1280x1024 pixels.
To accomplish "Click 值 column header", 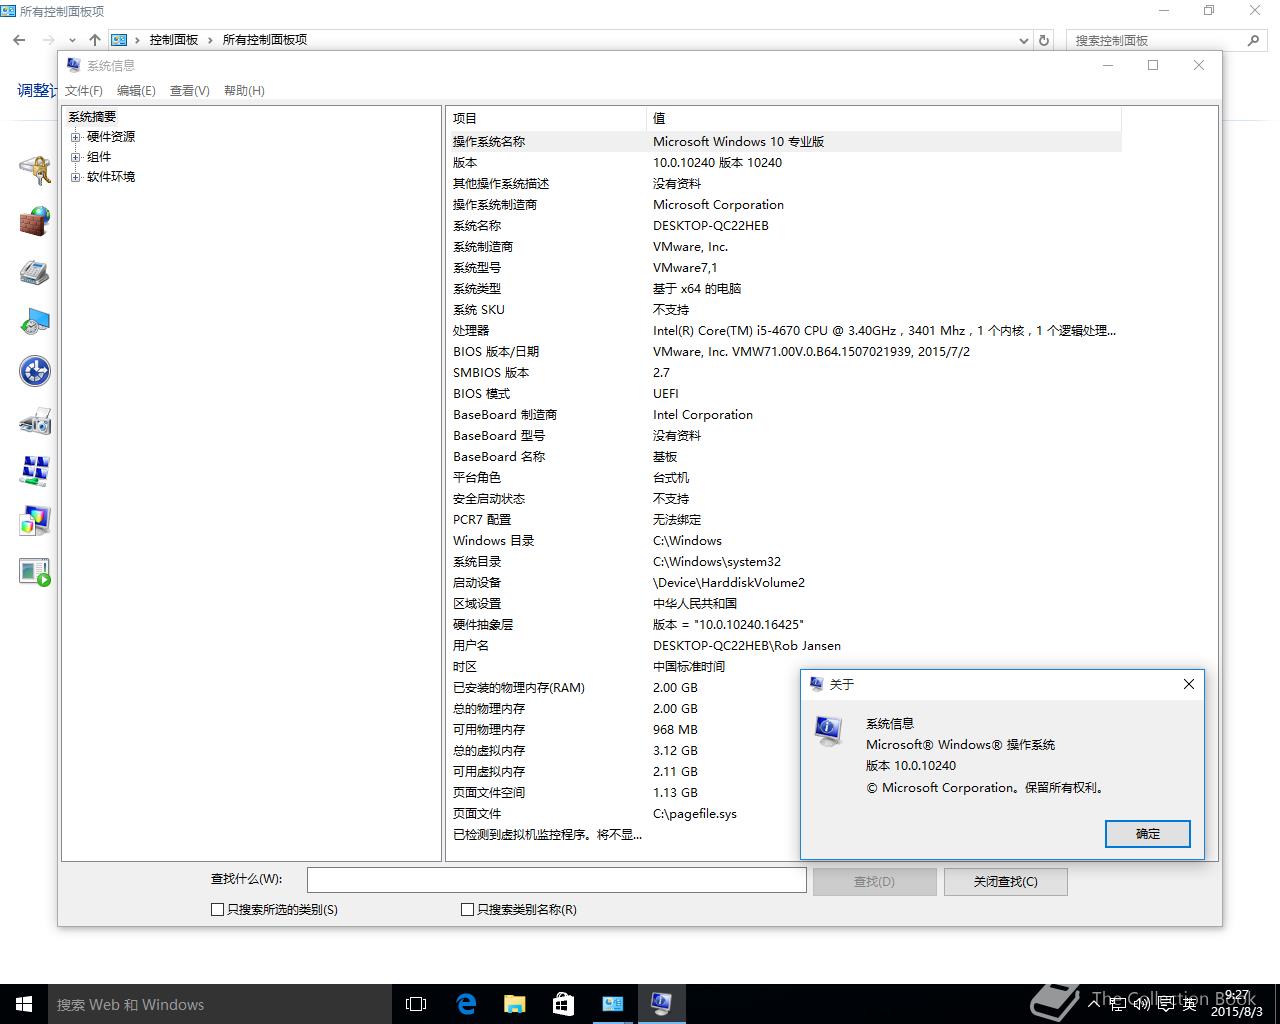I will [884, 118].
